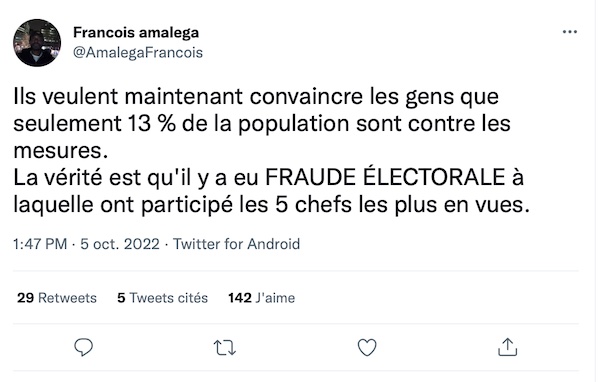View the 5 Tweets cités list
This screenshot has height=382, width=600.
click(x=162, y=298)
